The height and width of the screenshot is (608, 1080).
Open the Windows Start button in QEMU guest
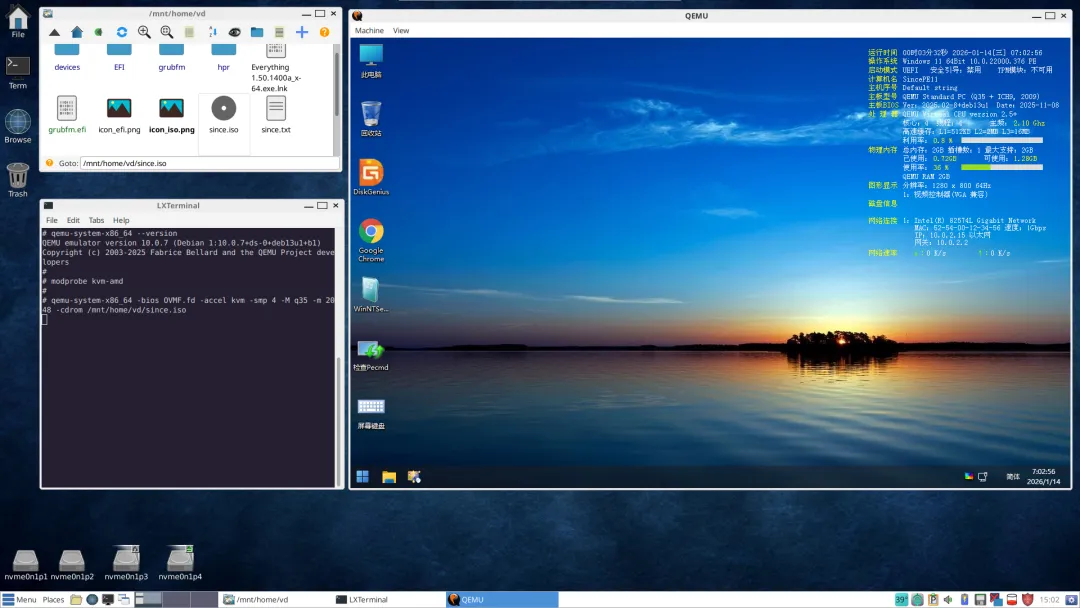click(362, 476)
